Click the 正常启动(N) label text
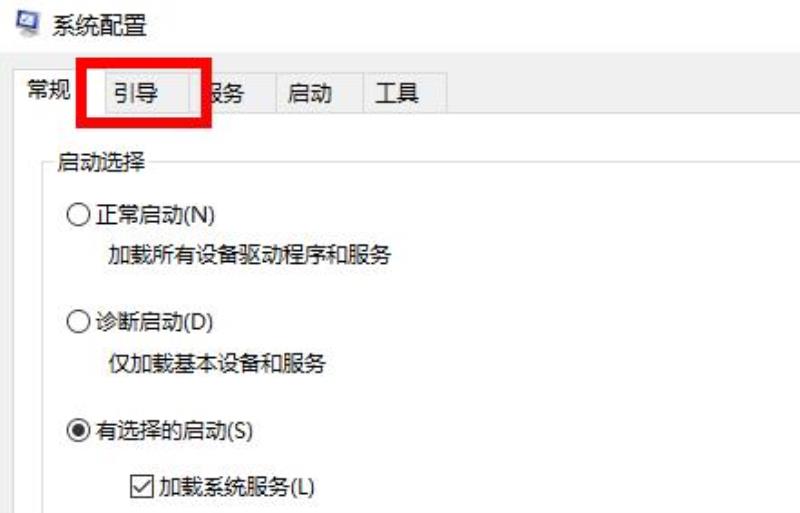 [x=155, y=214]
